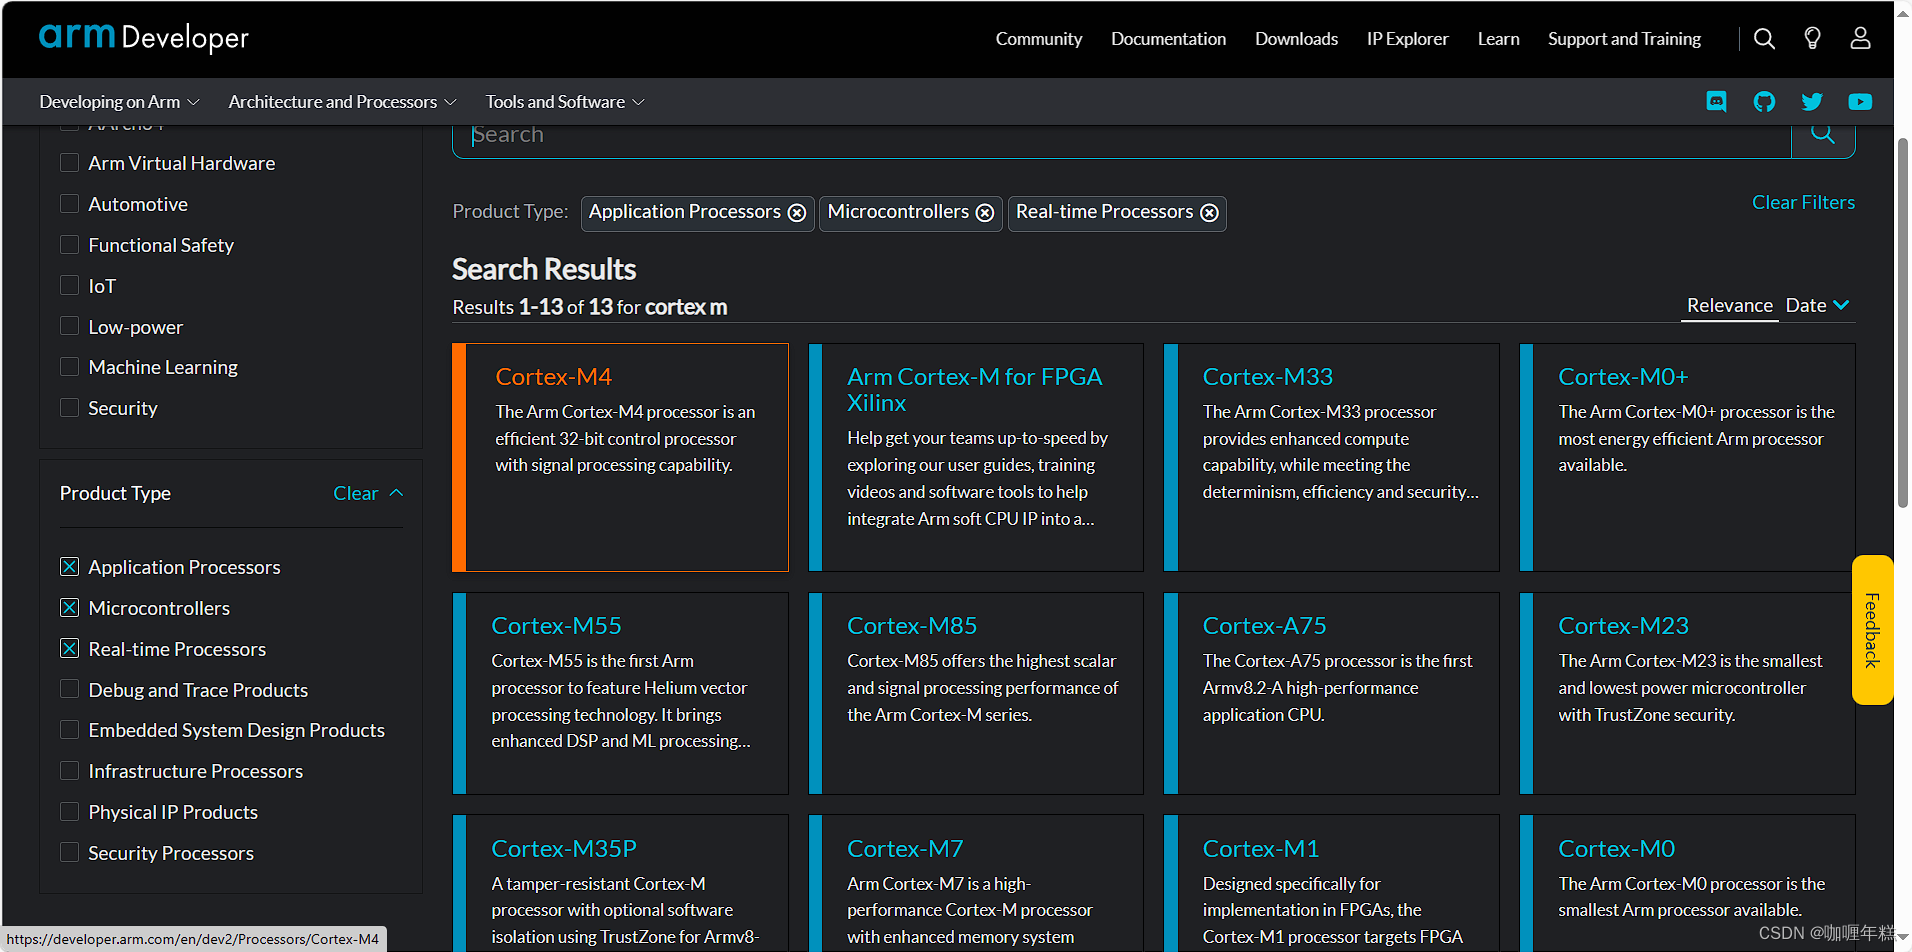The image size is (1912, 952).
Task: Open the Documentation menu item
Action: 1168,39
